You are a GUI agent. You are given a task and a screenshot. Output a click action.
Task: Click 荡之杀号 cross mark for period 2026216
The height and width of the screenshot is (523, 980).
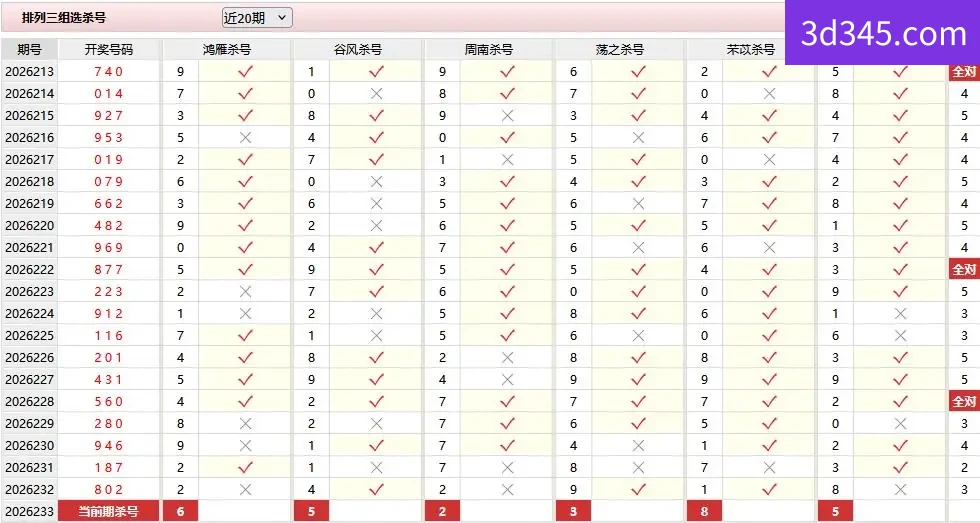[638, 137]
